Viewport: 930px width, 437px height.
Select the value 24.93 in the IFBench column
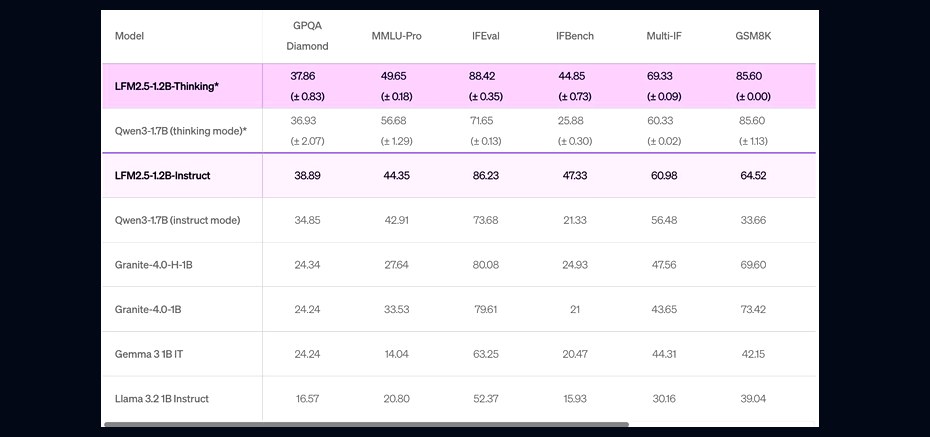[x=575, y=264]
